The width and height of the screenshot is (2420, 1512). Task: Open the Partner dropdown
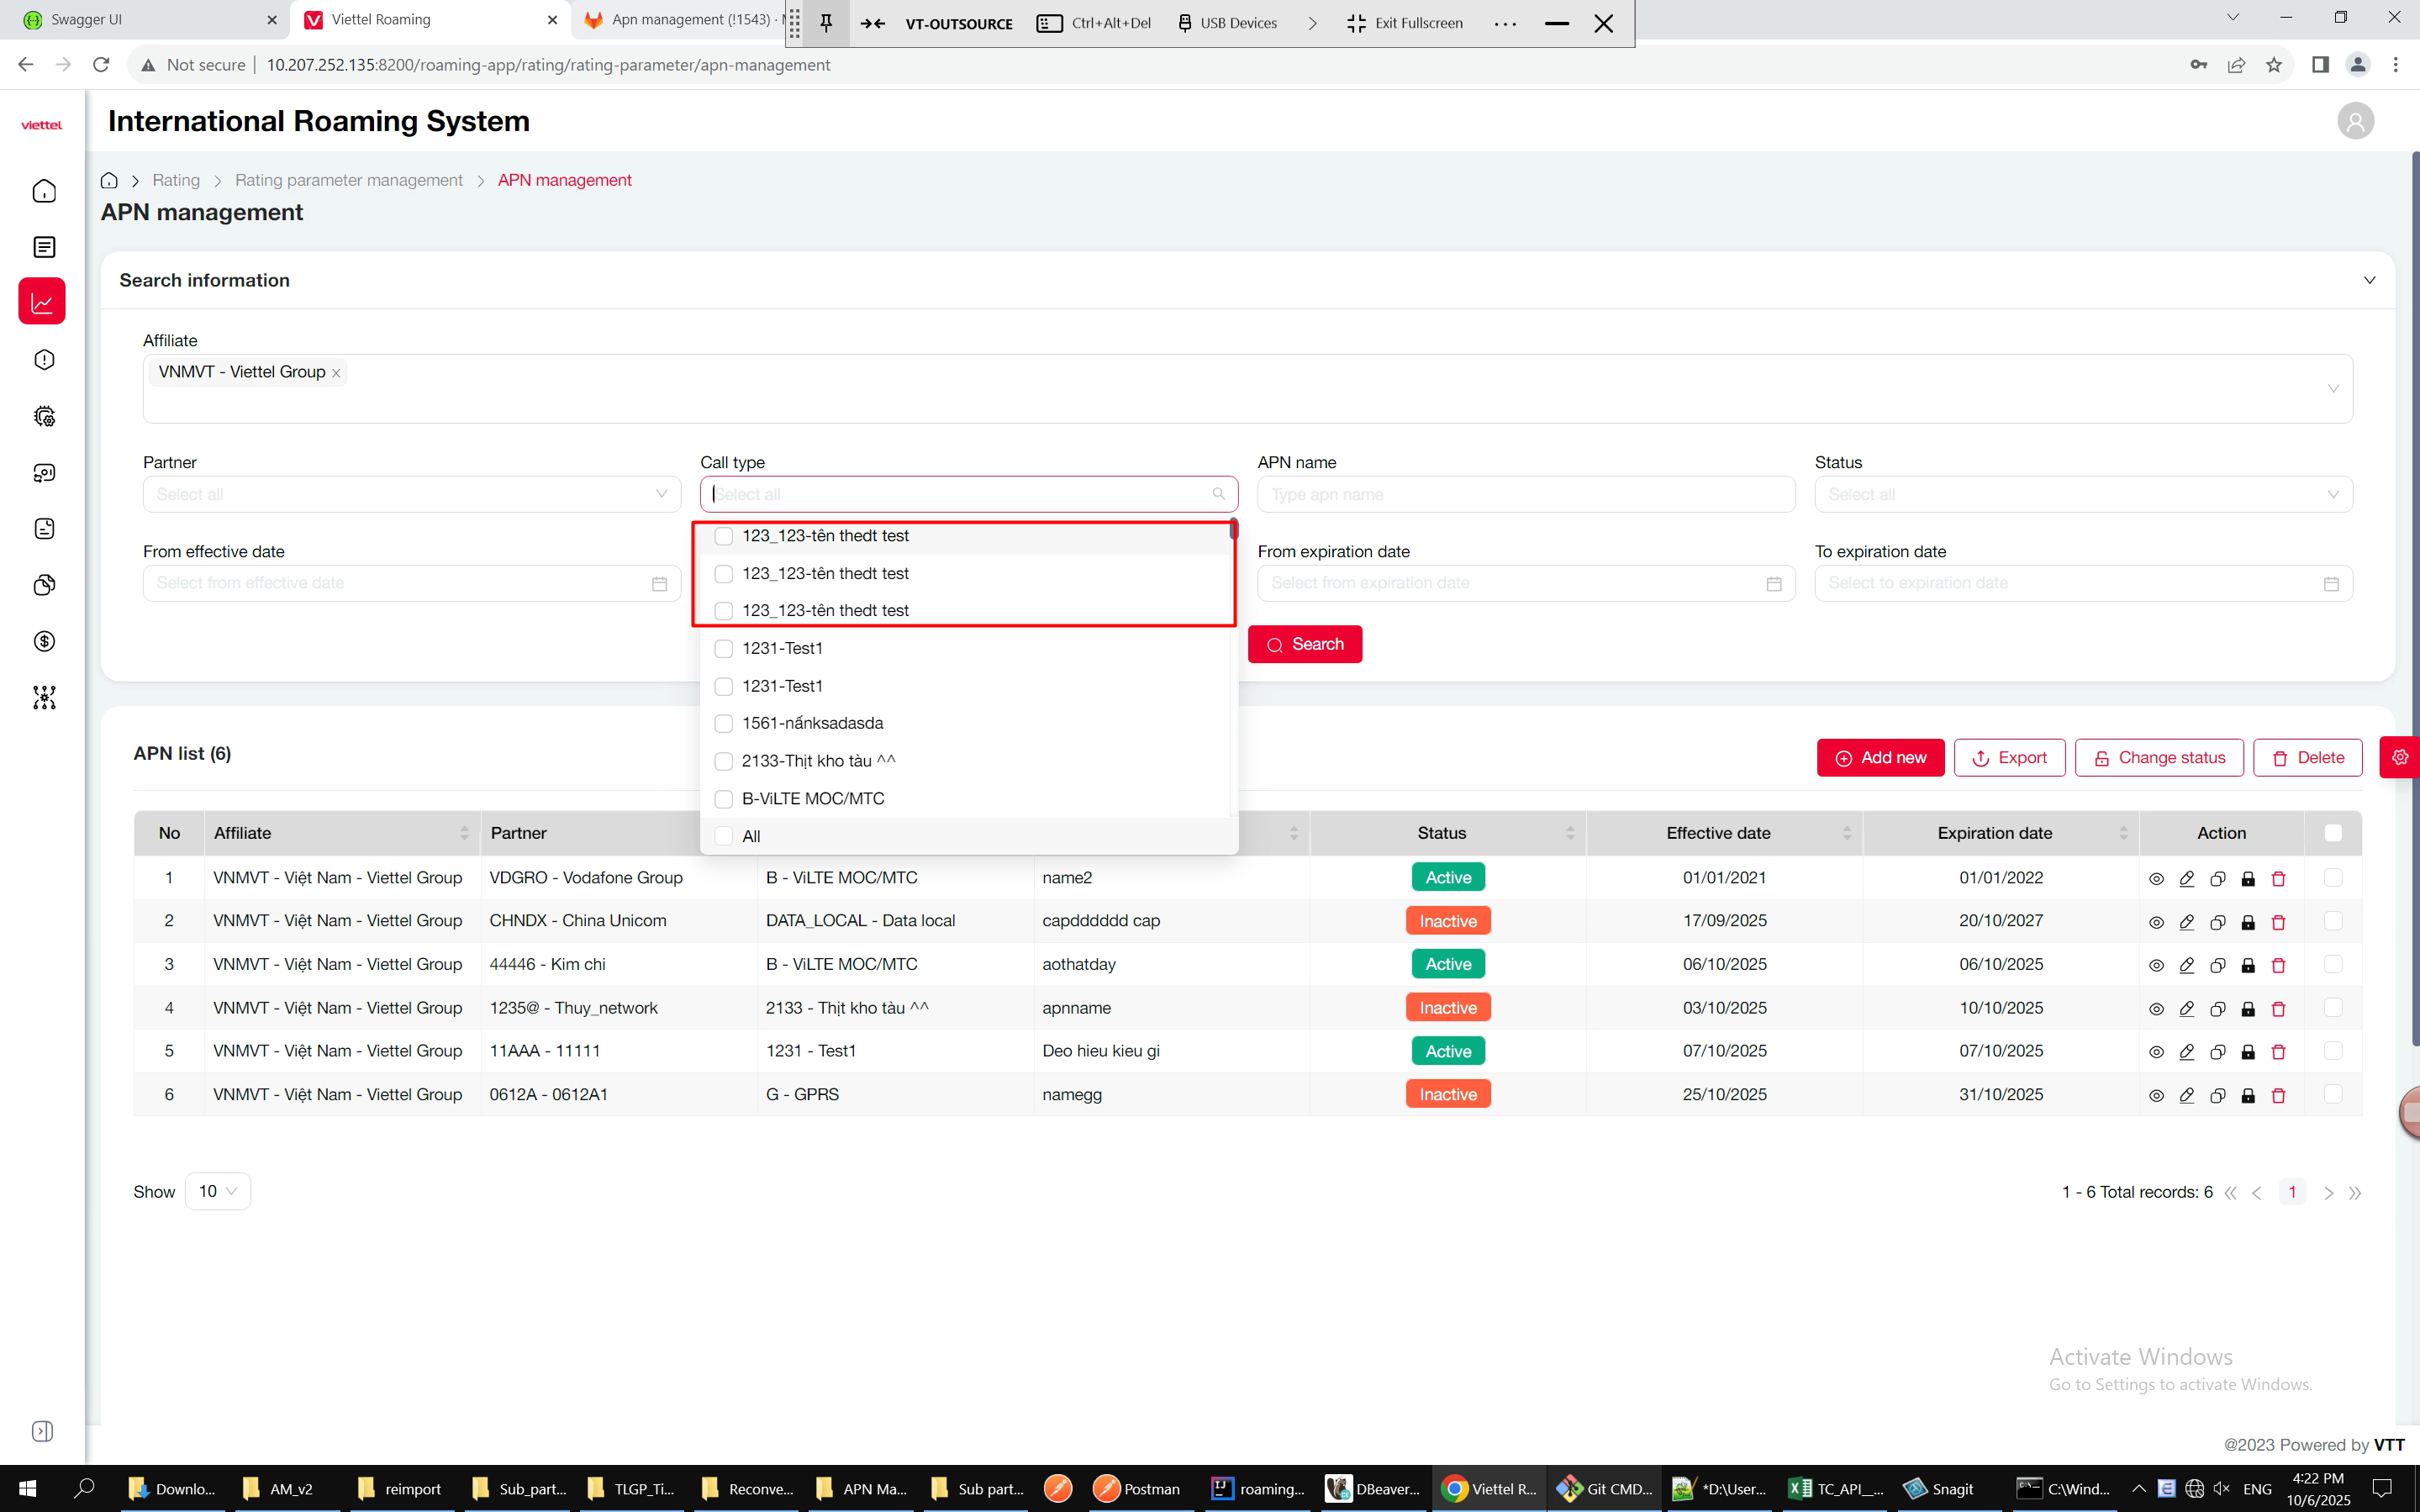click(x=411, y=494)
